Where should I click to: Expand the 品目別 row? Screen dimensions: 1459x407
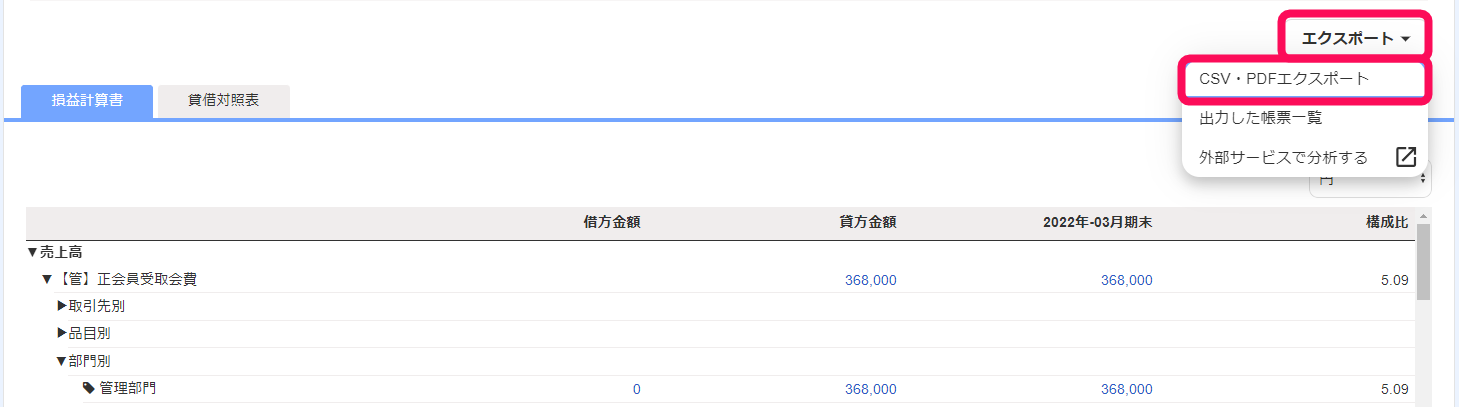[62, 333]
